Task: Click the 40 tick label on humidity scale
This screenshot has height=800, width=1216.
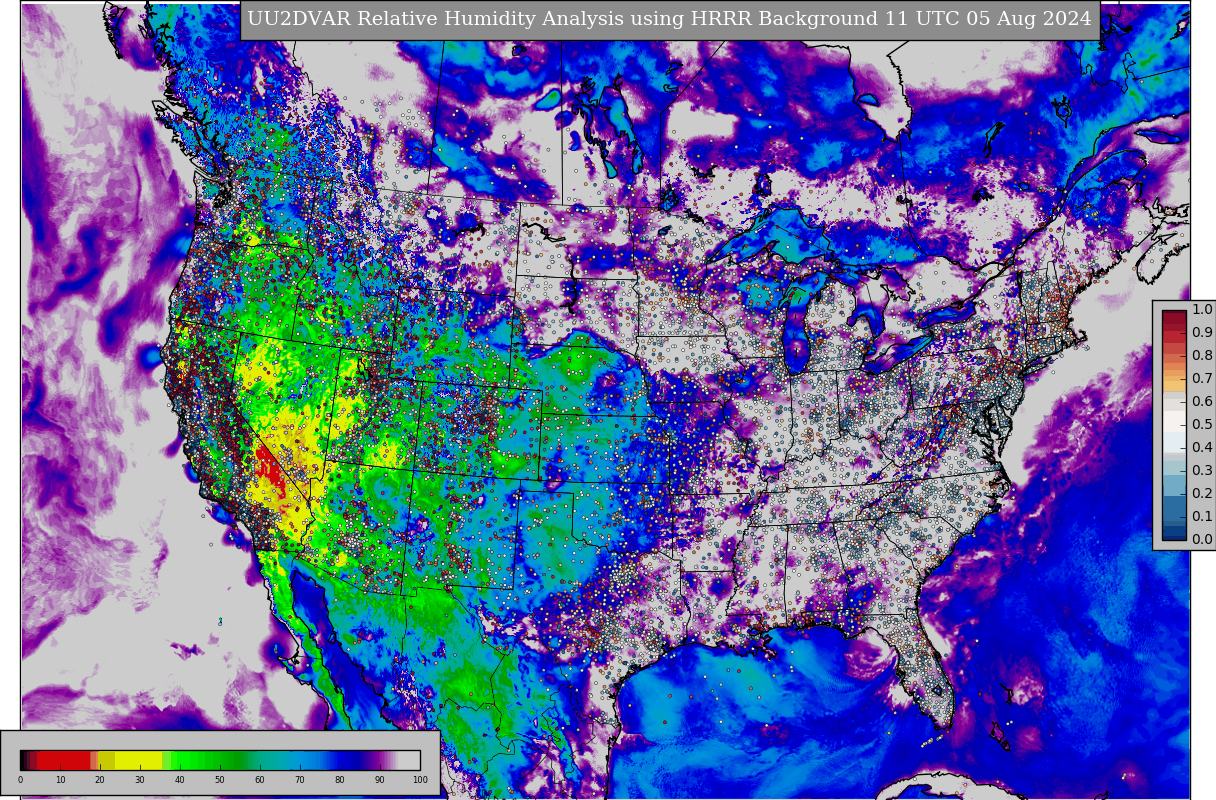Action: click(180, 780)
